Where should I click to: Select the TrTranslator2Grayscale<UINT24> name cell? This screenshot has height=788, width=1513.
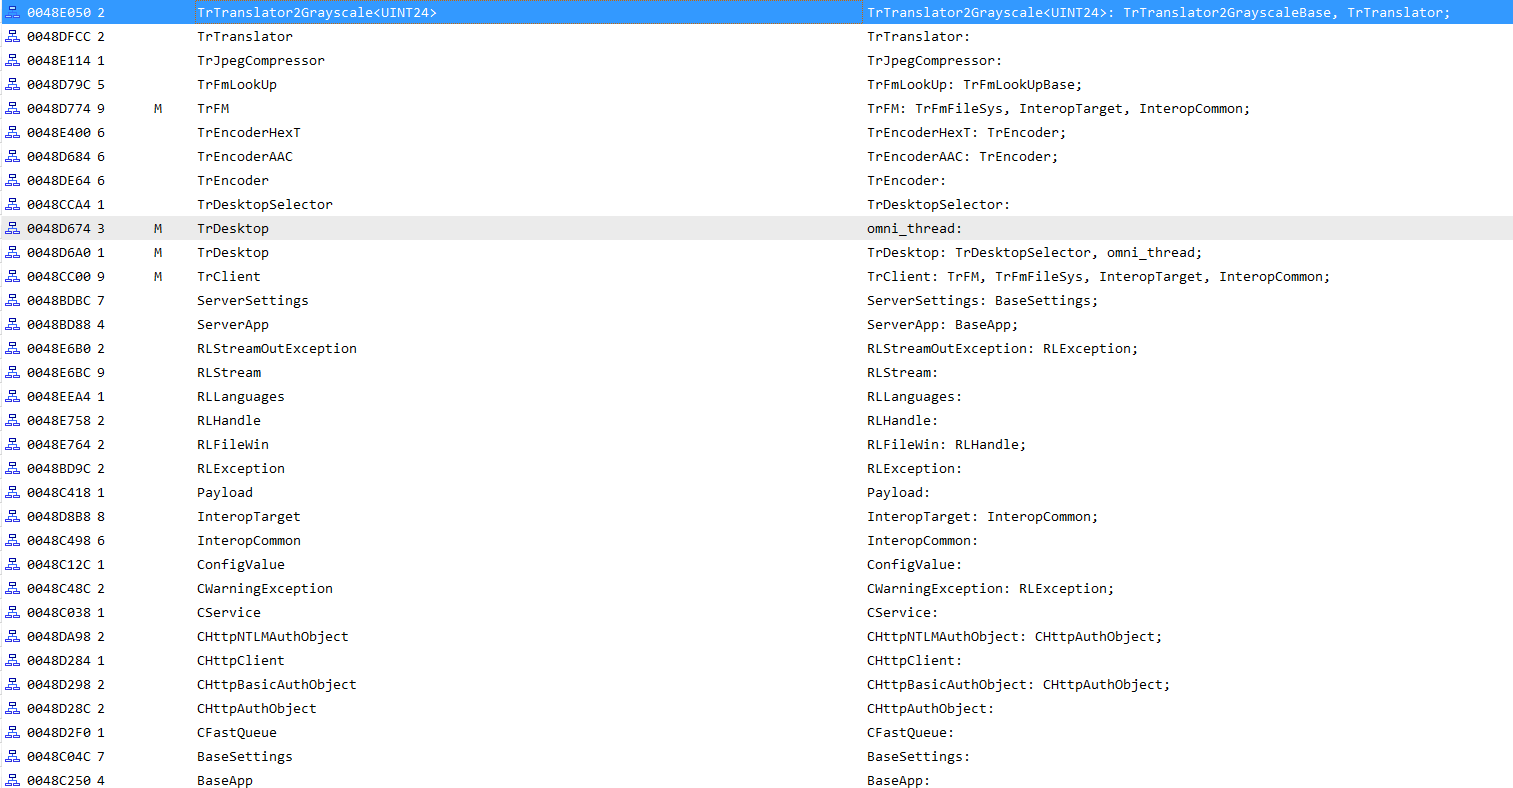click(x=316, y=12)
